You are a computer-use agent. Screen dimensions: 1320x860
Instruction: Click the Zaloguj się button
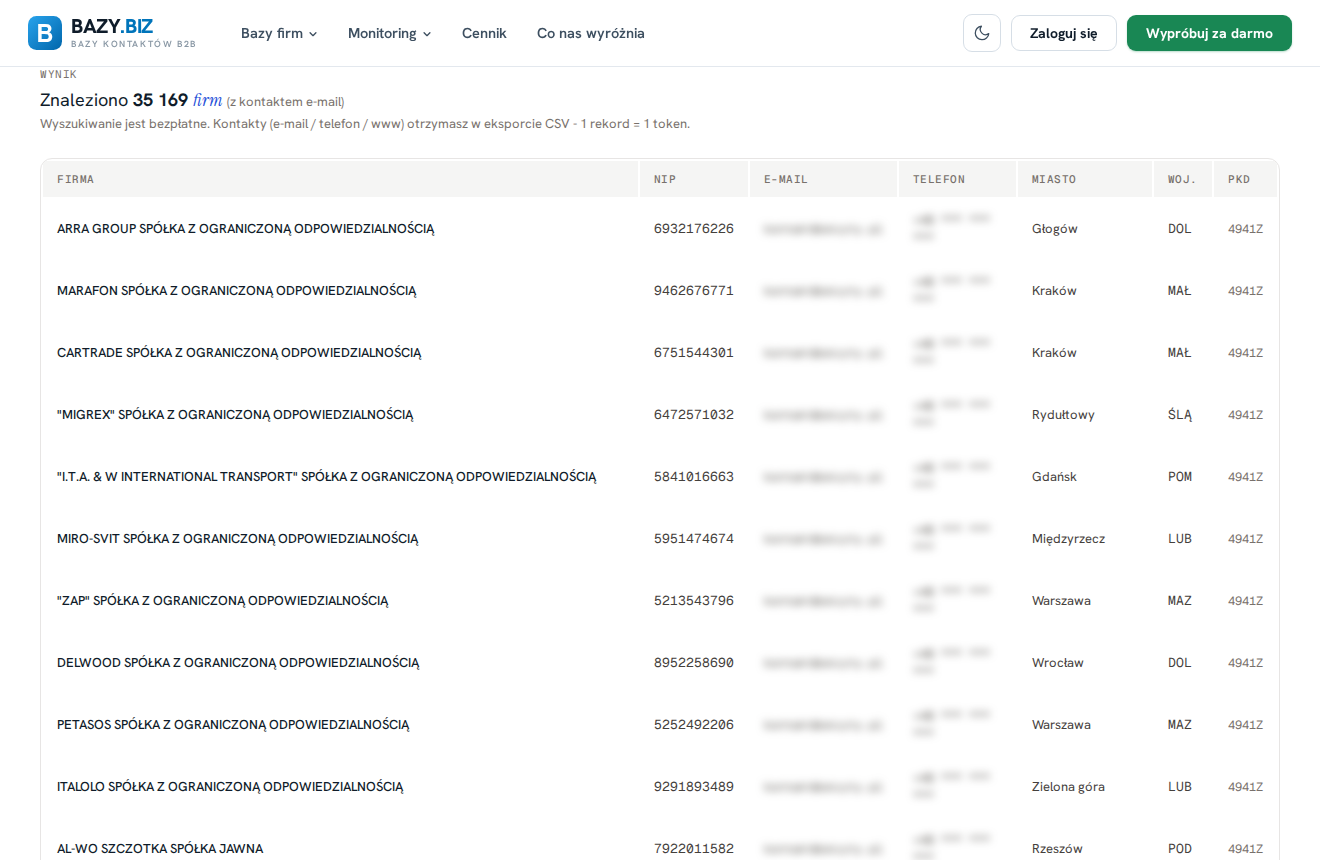(1064, 33)
